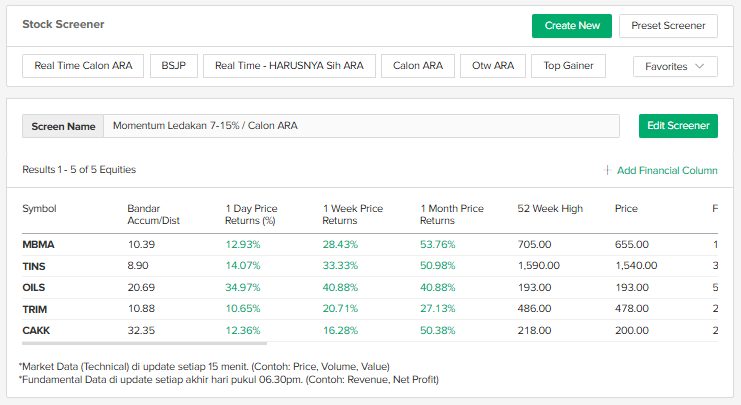Choose Real Time - HARUSNYA Sih ARA preset
The width and height of the screenshot is (741, 405).
[x=289, y=66]
